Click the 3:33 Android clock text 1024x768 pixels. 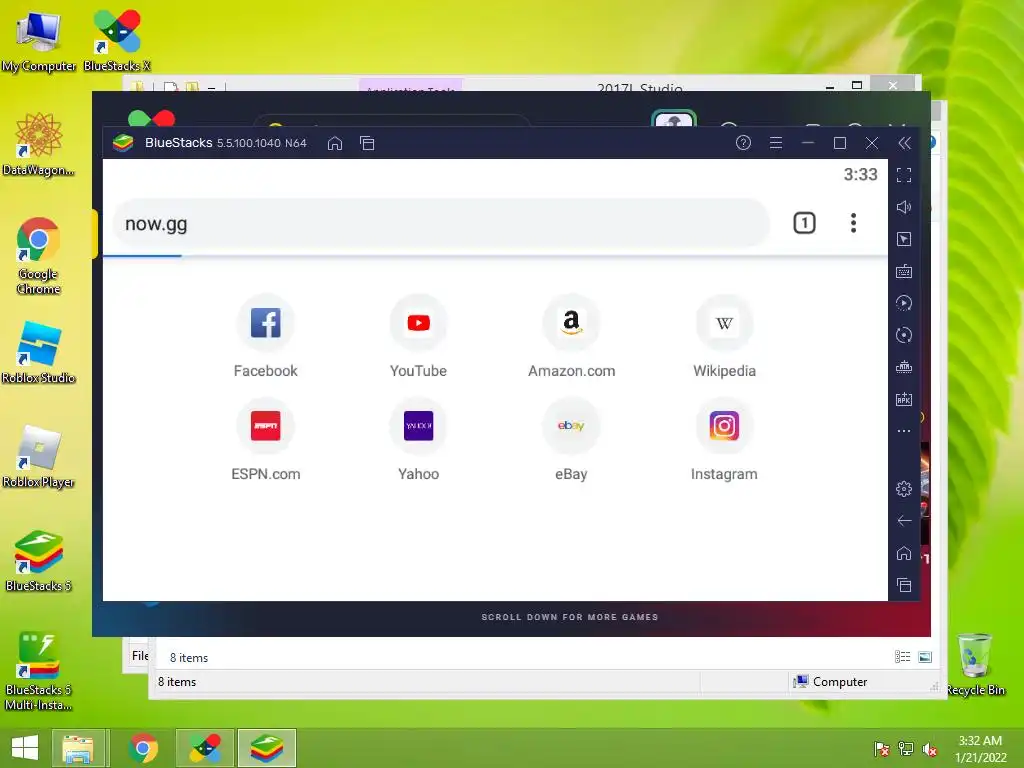860,174
